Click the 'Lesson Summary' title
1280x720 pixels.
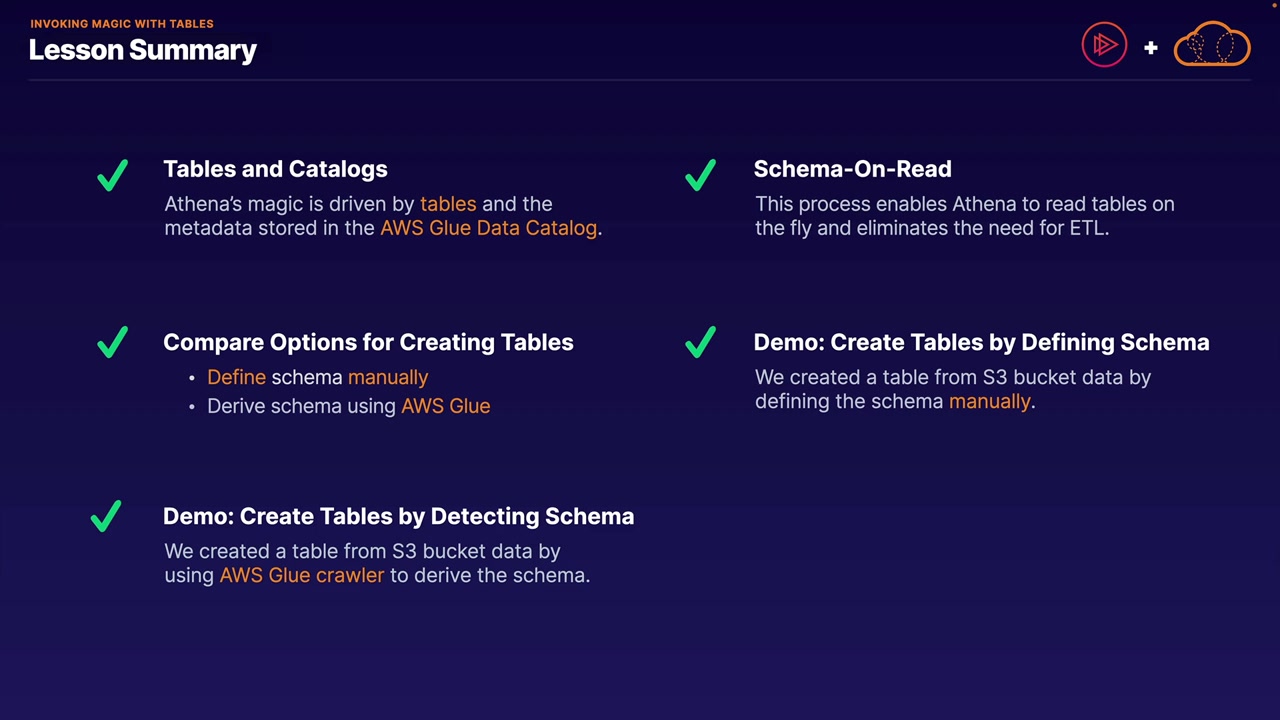(x=143, y=50)
